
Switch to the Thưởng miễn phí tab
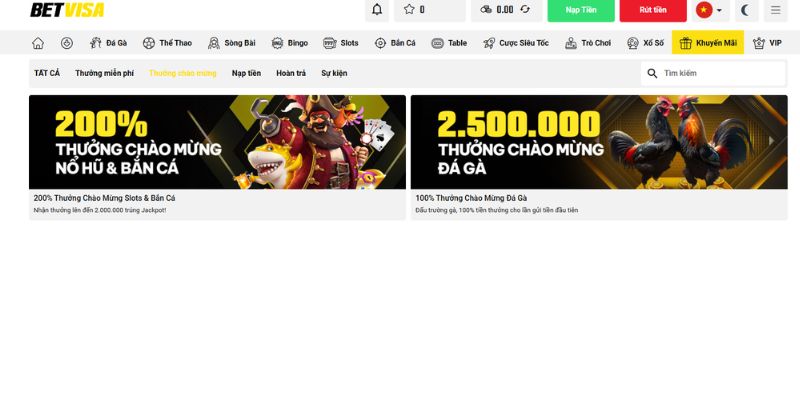pyautogui.click(x=104, y=73)
